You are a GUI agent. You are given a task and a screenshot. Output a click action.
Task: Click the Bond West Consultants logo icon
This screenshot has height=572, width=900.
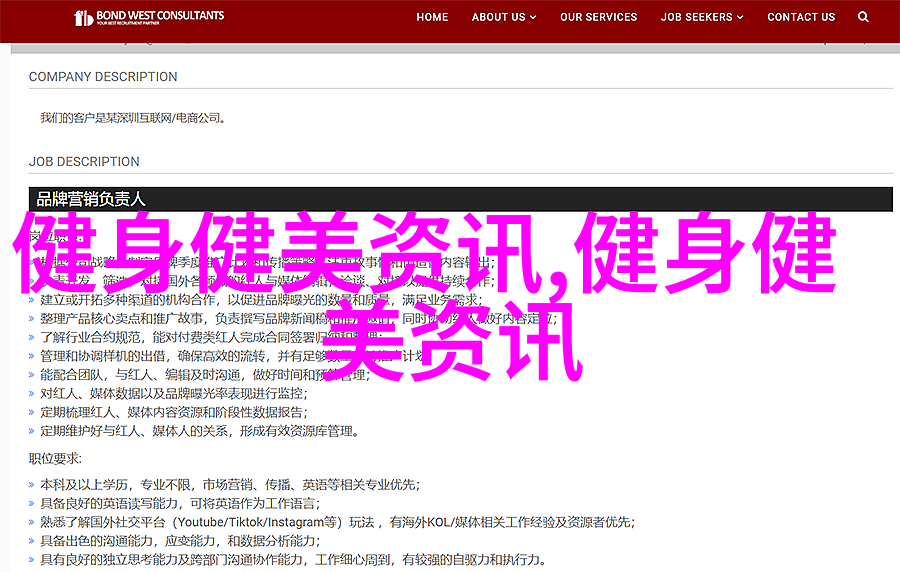click(84, 17)
